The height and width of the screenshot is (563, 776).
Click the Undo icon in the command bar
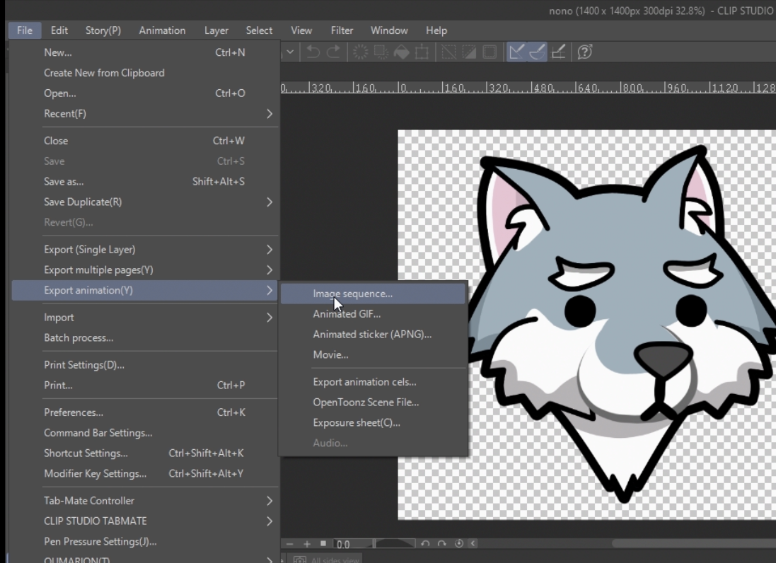(312, 52)
